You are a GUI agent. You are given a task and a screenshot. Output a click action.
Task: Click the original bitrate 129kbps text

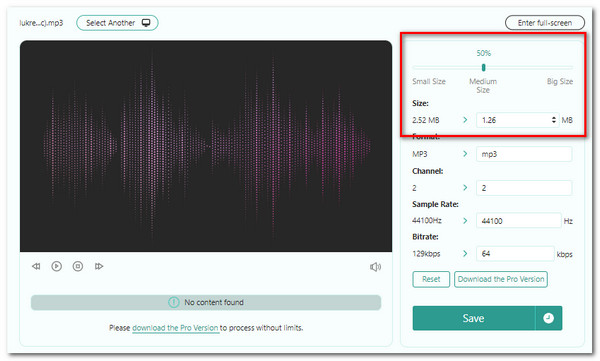click(426, 254)
